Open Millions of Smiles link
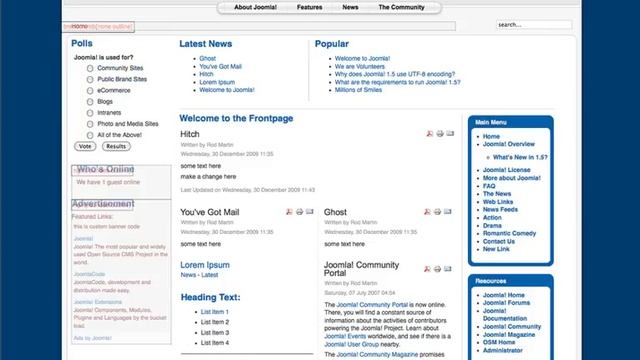 coord(358,90)
